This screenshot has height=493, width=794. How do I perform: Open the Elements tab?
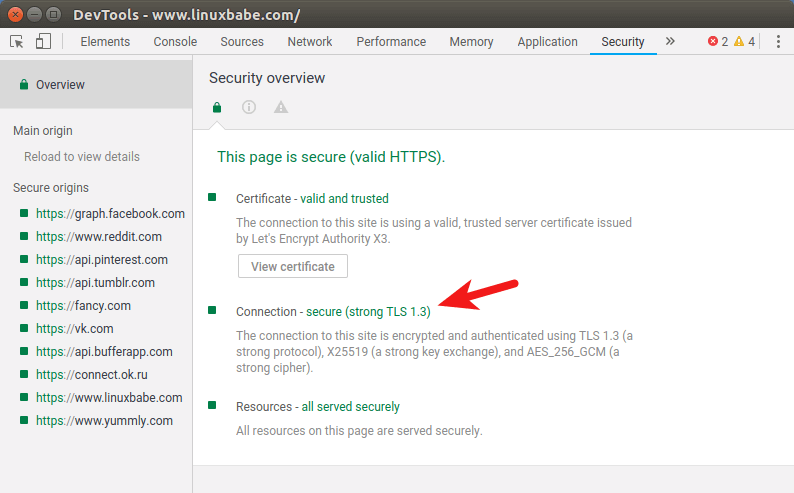pyautogui.click(x=105, y=42)
